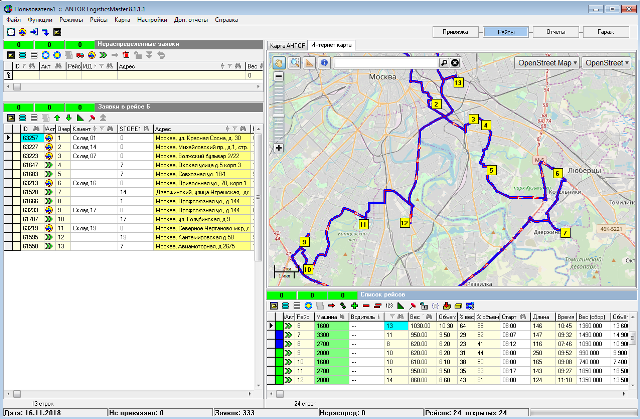Click the white square icon in main toolbar
Screen dimensions: 640x419
tap(11, 32)
